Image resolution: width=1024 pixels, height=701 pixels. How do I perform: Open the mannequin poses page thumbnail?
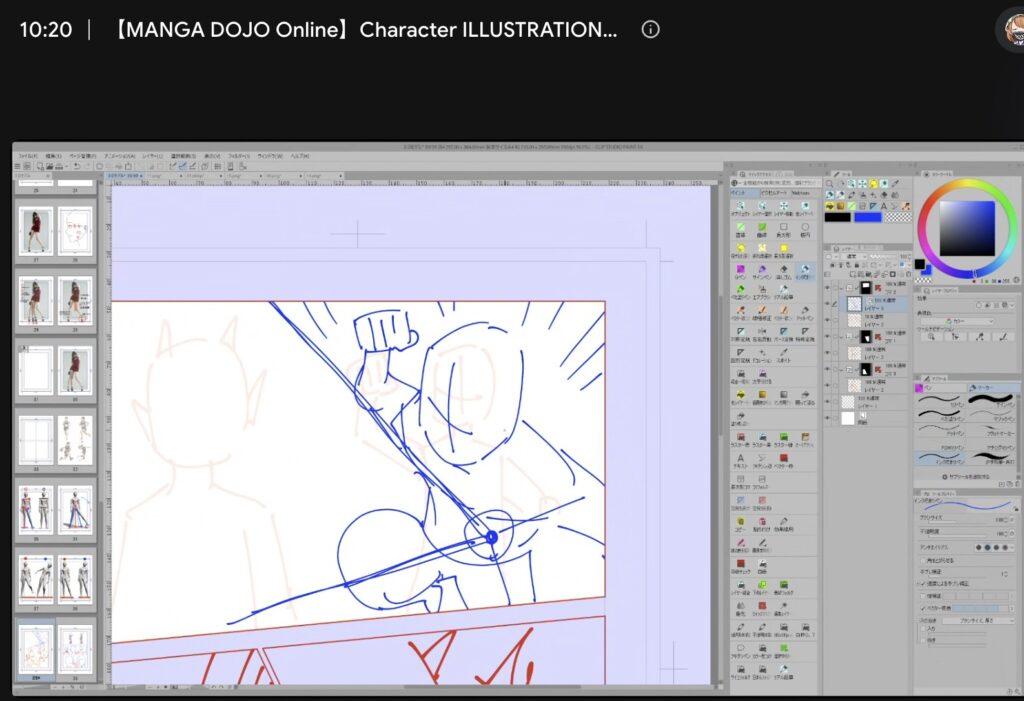(x=74, y=438)
